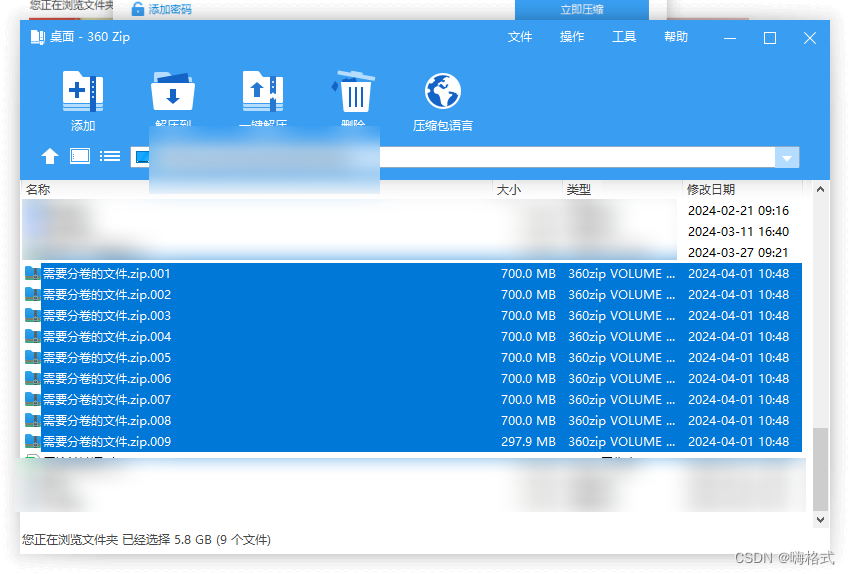Click date 2024-03-11 16:40
The width and height of the screenshot is (850, 574).
tap(738, 231)
